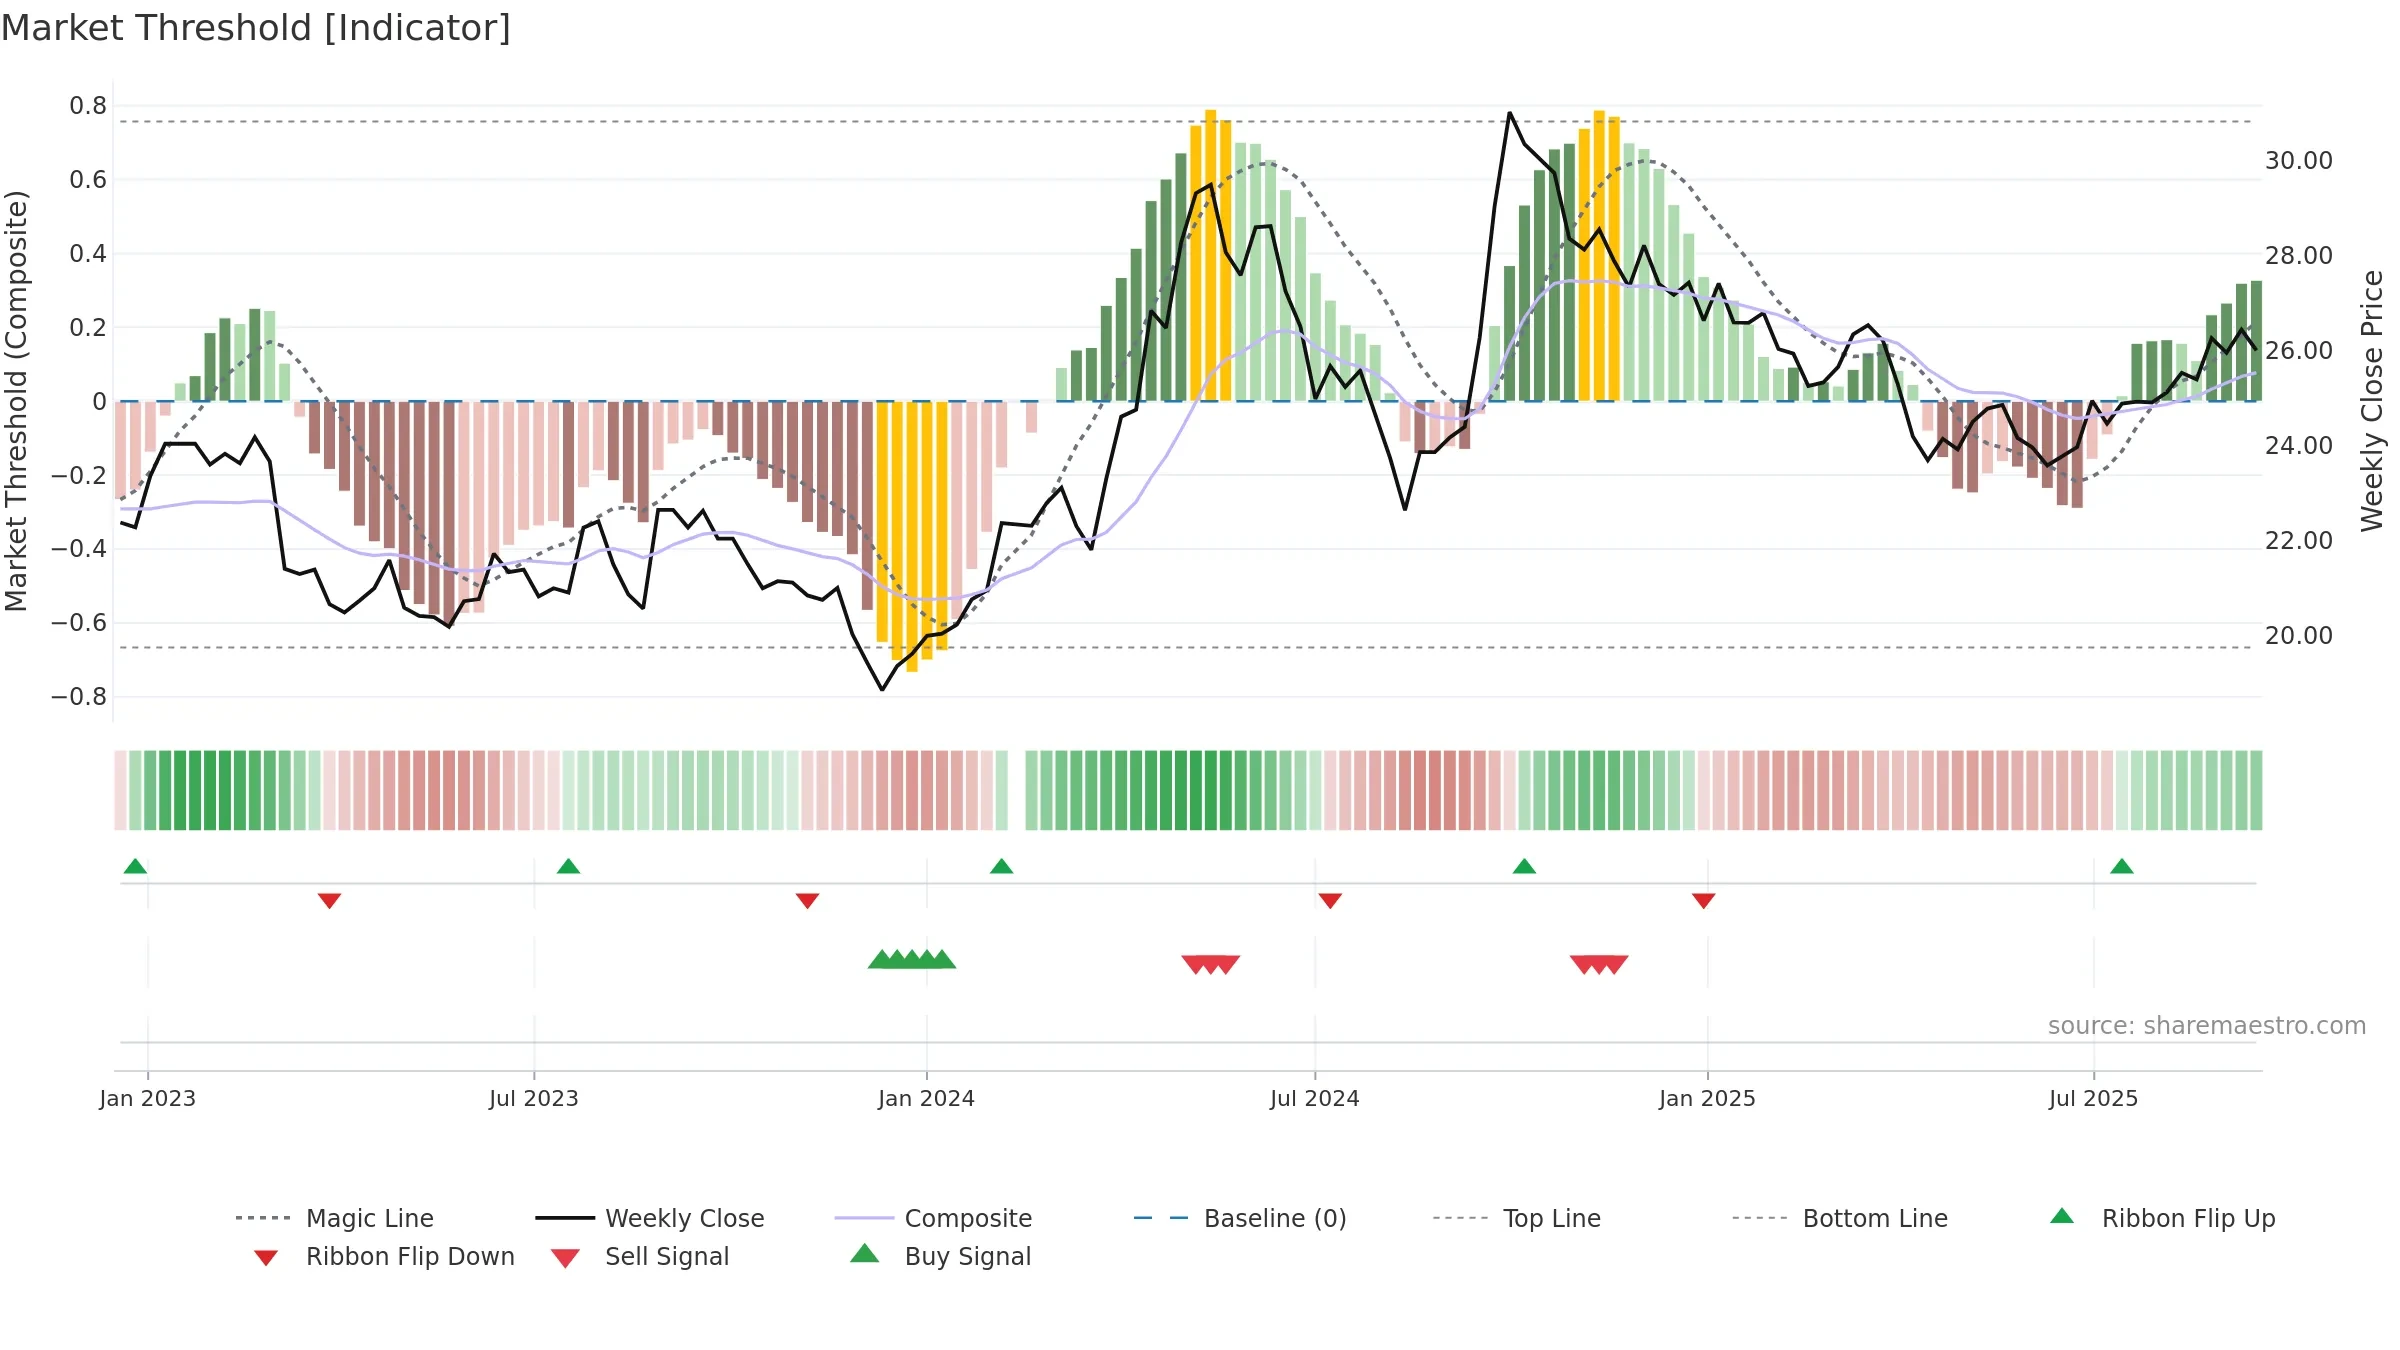
Task: Toggle the Bottom Line legend entry
Action: click(x=1840, y=1218)
